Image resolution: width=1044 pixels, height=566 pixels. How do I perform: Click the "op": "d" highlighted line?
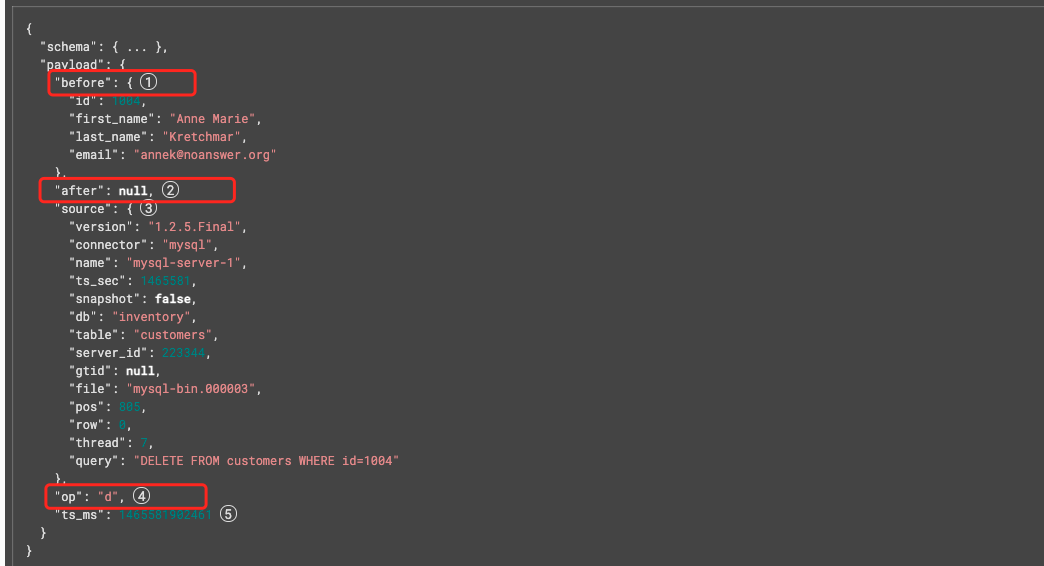tap(86, 497)
